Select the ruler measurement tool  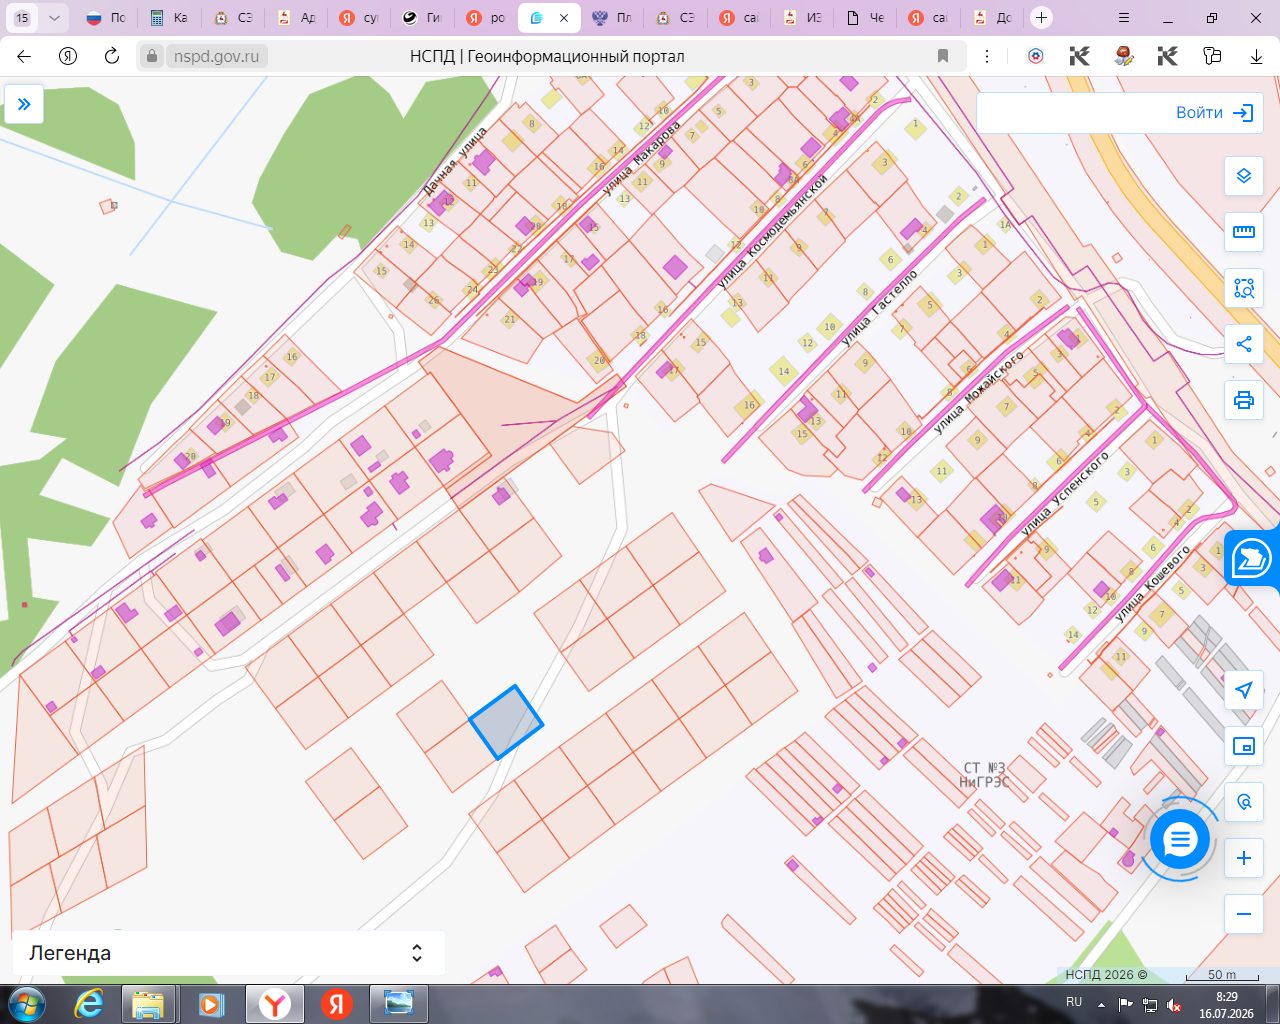pos(1244,232)
